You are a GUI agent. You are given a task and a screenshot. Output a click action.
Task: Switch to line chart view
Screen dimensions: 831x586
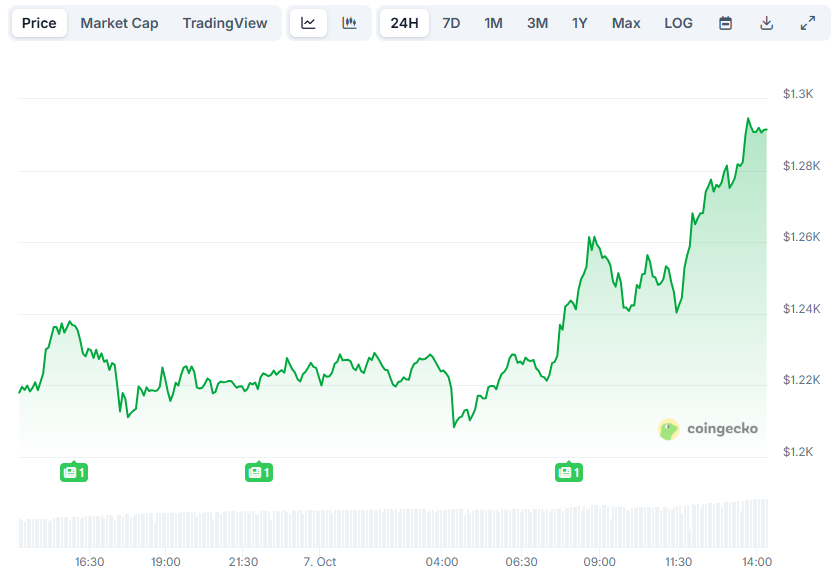(308, 23)
